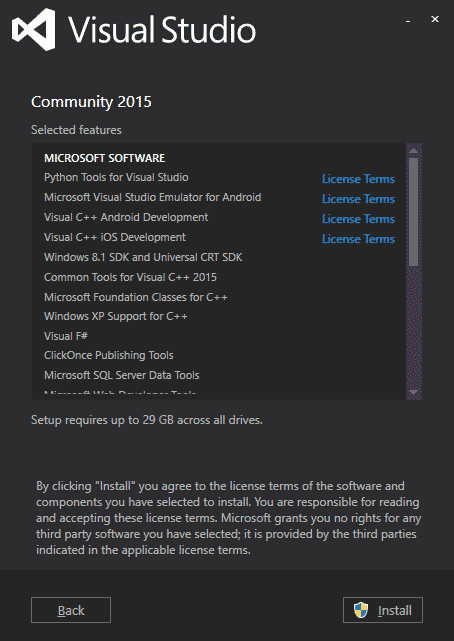
Task: Click the Install button
Action: coord(383,610)
